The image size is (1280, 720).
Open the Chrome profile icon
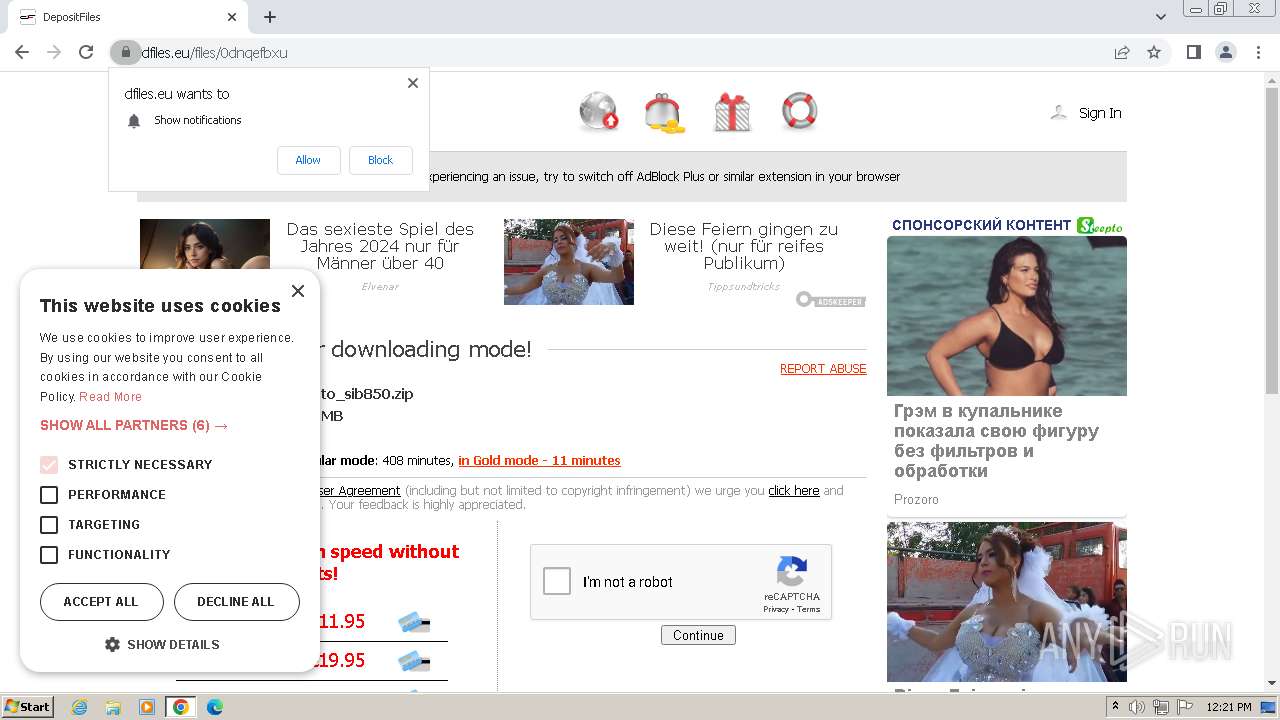1226,53
